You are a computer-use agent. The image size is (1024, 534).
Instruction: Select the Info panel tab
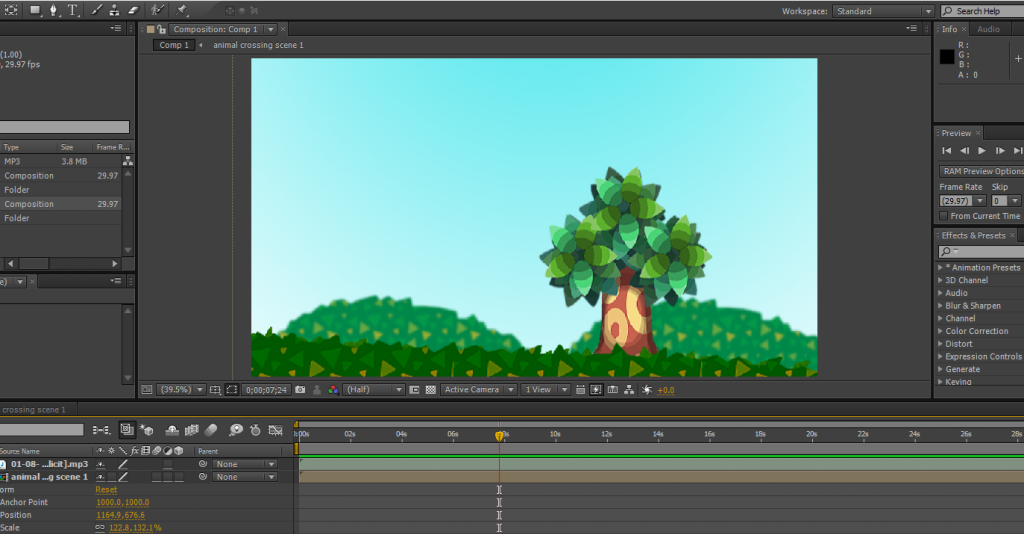tap(949, 29)
